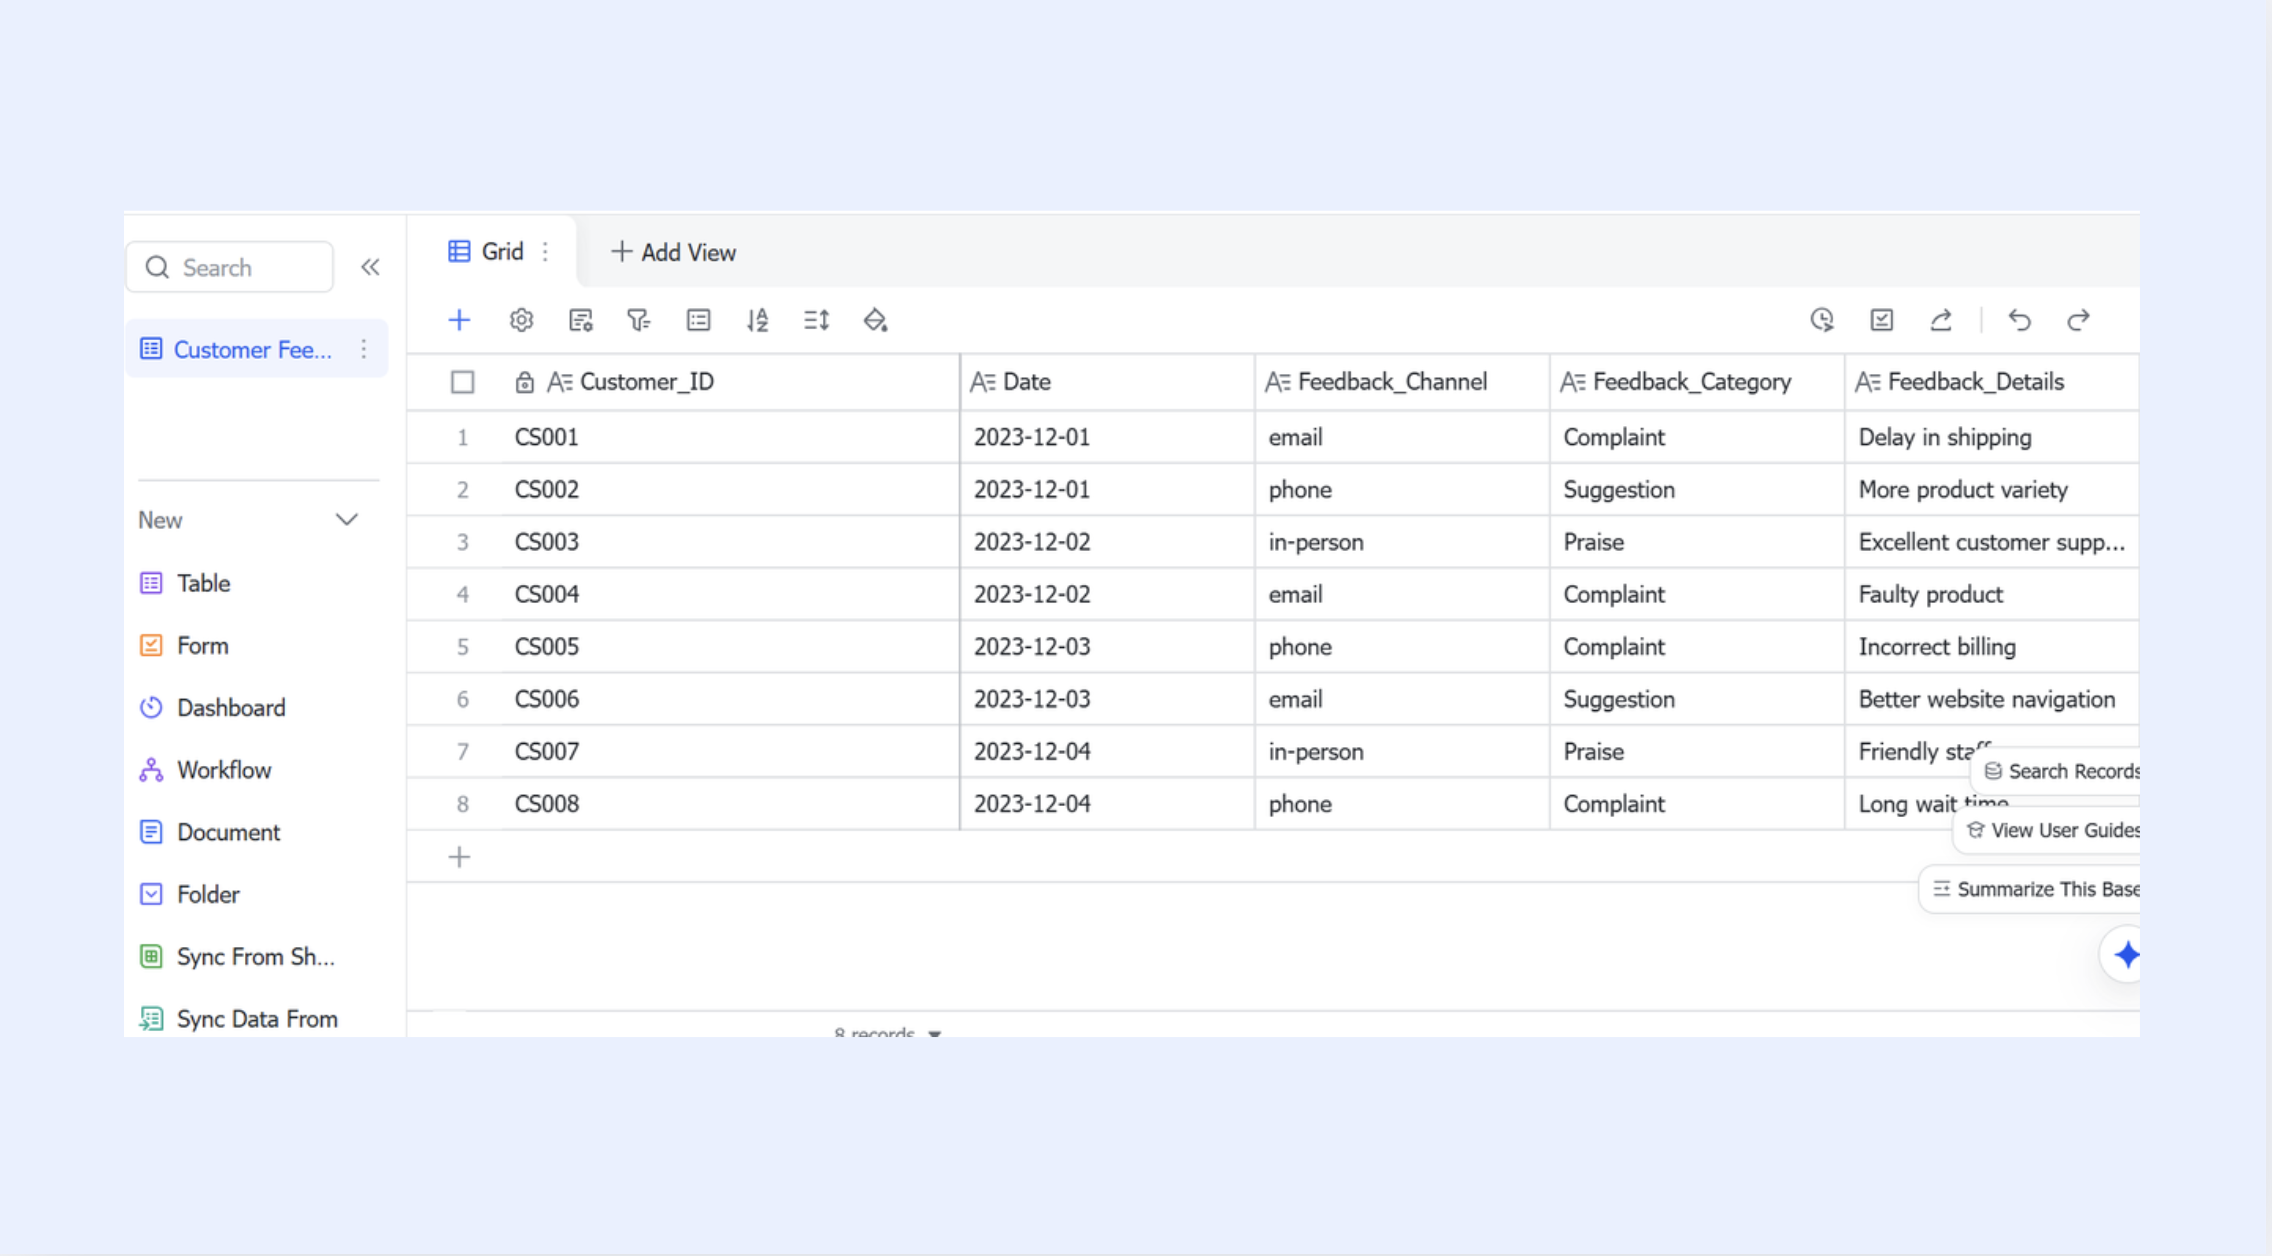Viewport: 2272px width, 1256px height.
Task: Open the fill color bucket icon
Action: click(875, 320)
